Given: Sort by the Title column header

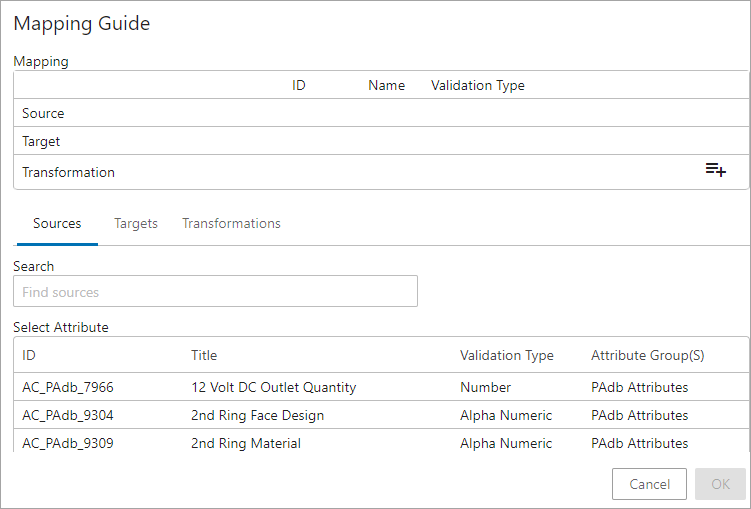Looking at the screenshot, I should click(204, 355).
